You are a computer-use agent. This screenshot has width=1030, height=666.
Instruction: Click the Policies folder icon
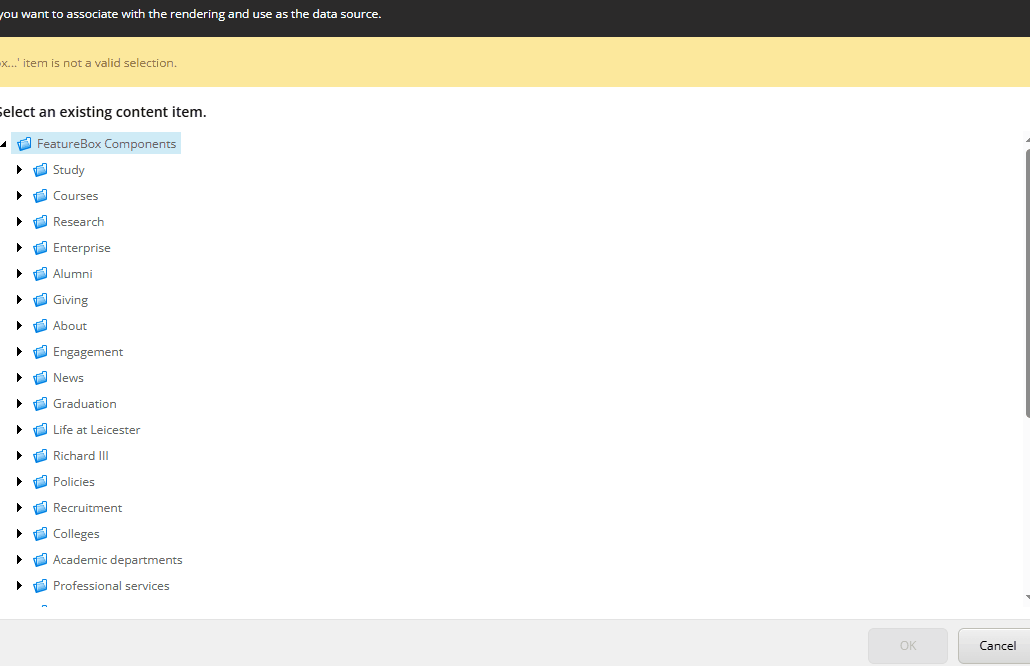40,481
